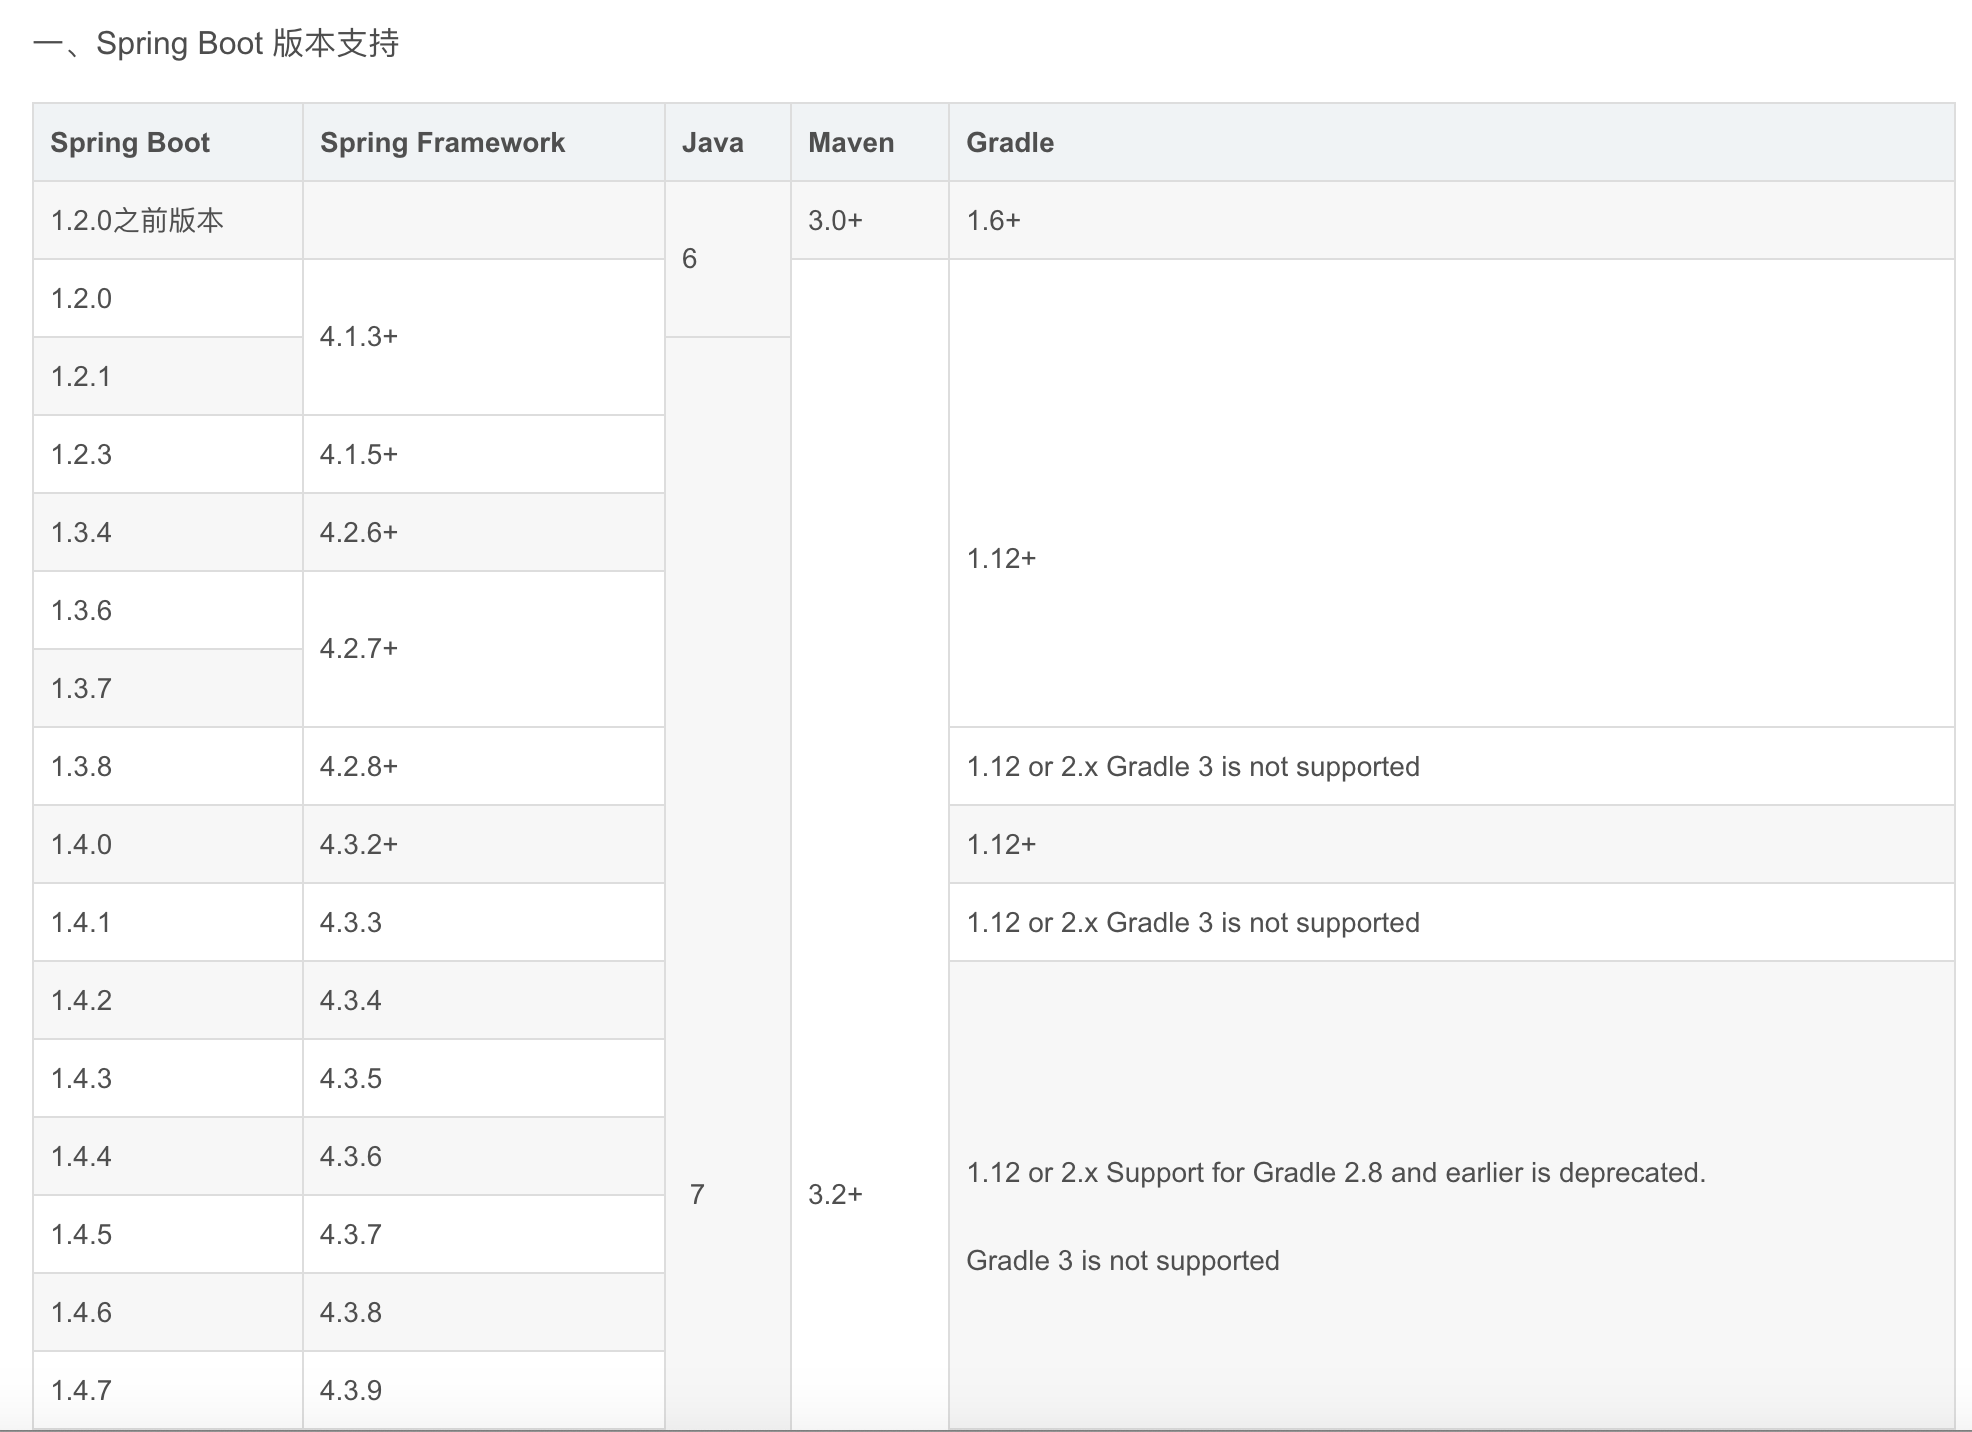Click the Spring Boot '1.4.7' cell
Viewport: 1972px width, 1432px height.
[x=168, y=1390]
